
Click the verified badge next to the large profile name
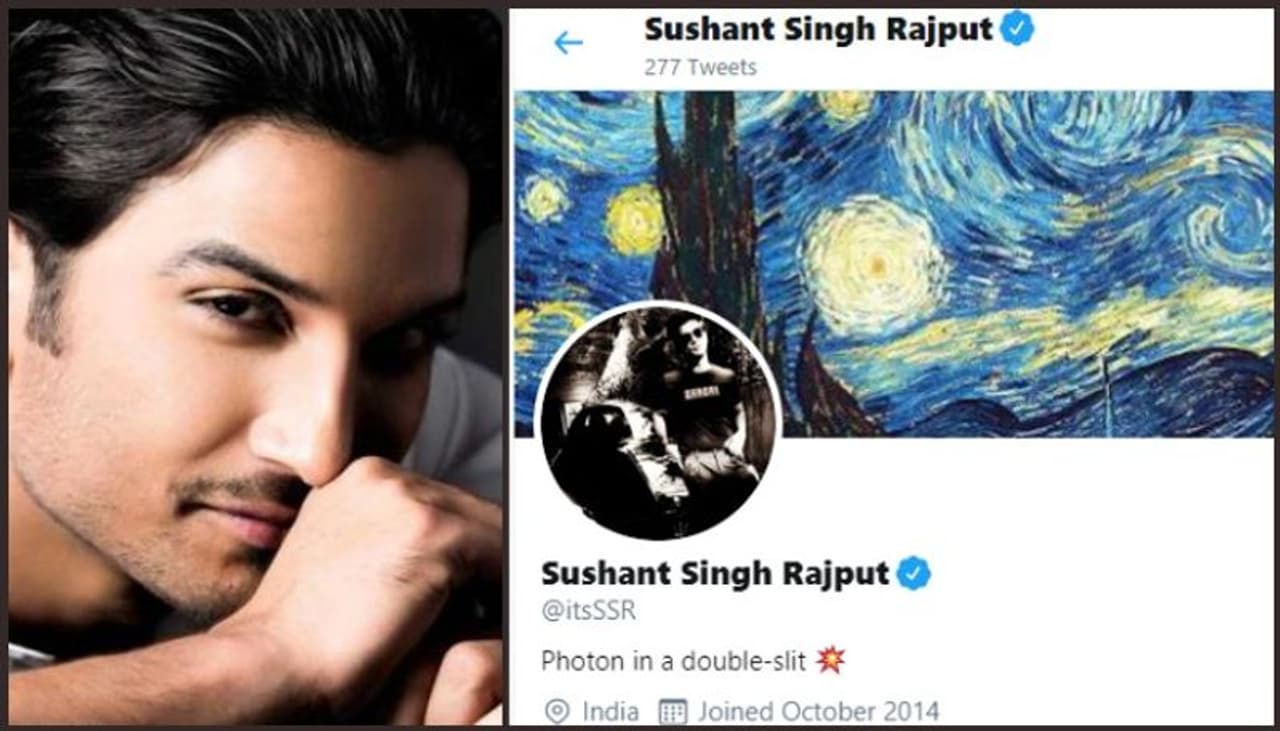[x=913, y=573]
